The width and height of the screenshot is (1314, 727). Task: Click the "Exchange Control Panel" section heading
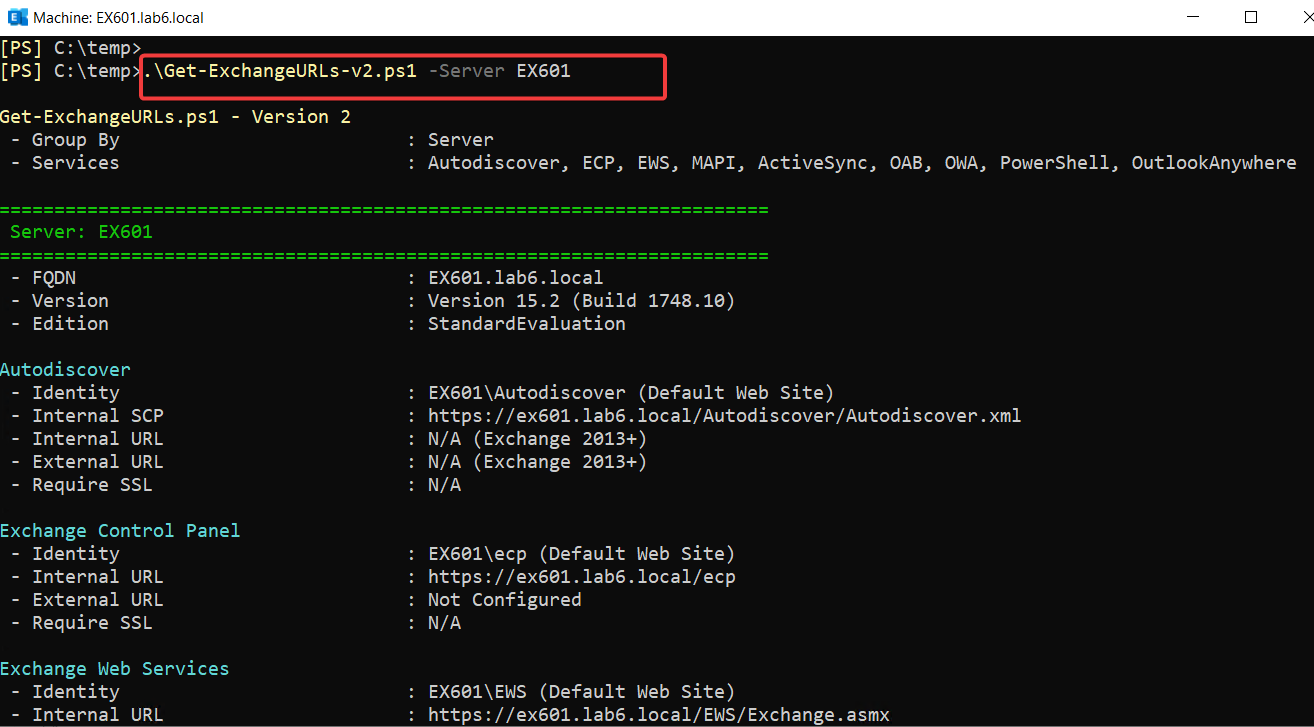pos(120,531)
